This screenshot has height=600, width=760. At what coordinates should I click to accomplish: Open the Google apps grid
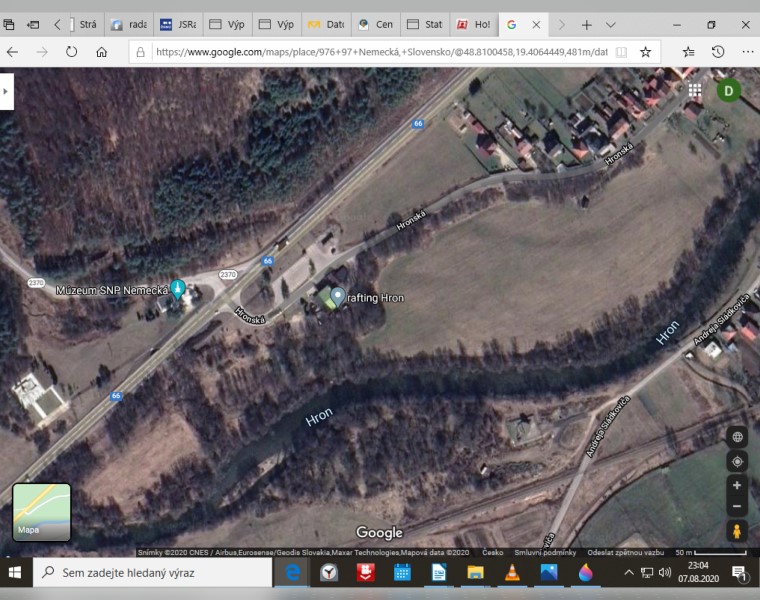[x=694, y=90]
